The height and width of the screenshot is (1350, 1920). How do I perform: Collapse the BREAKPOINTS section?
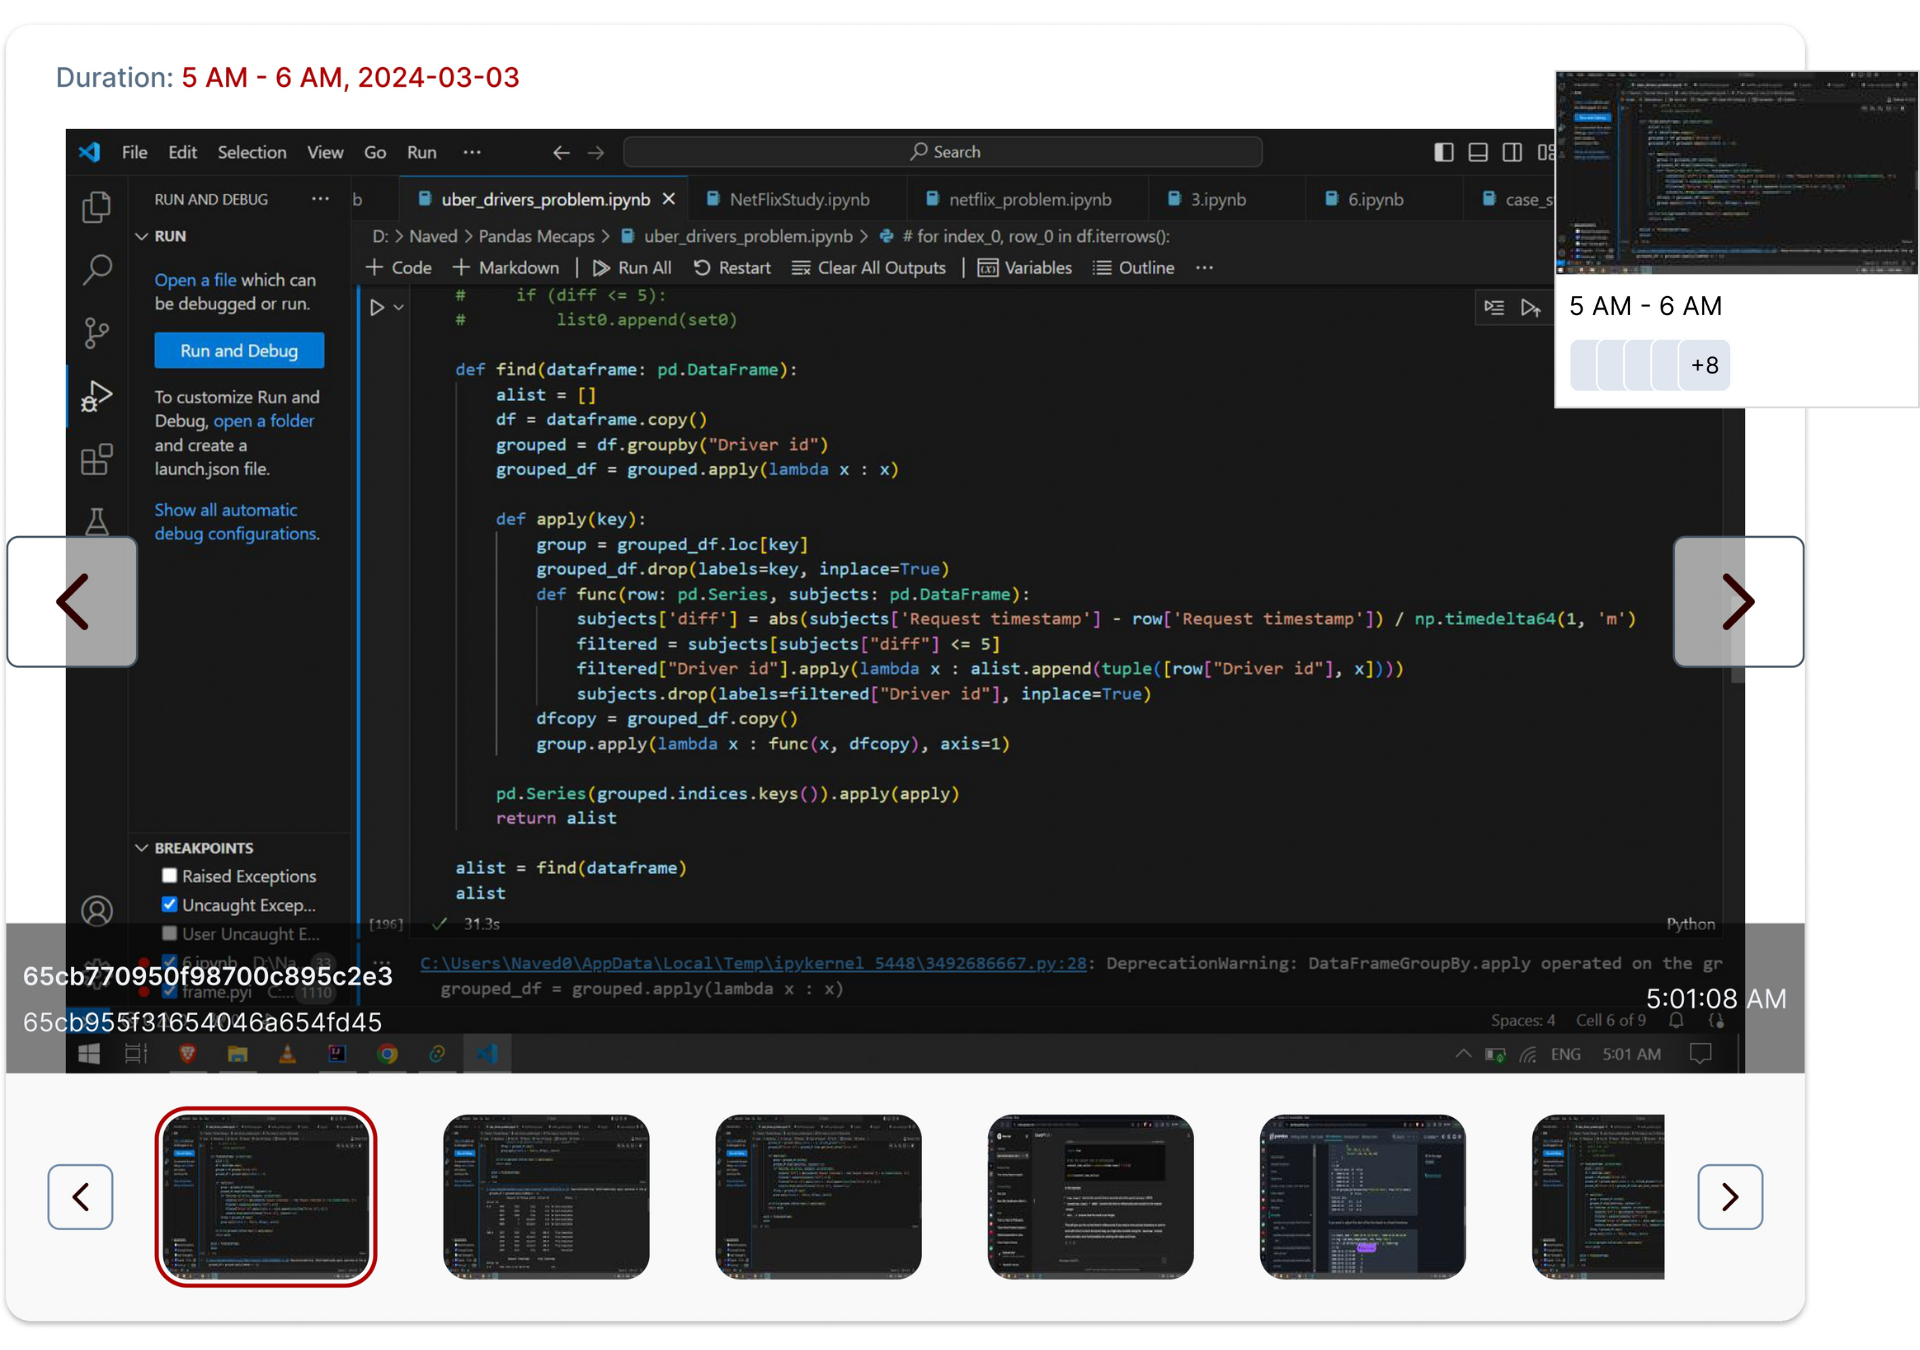point(142,848)
